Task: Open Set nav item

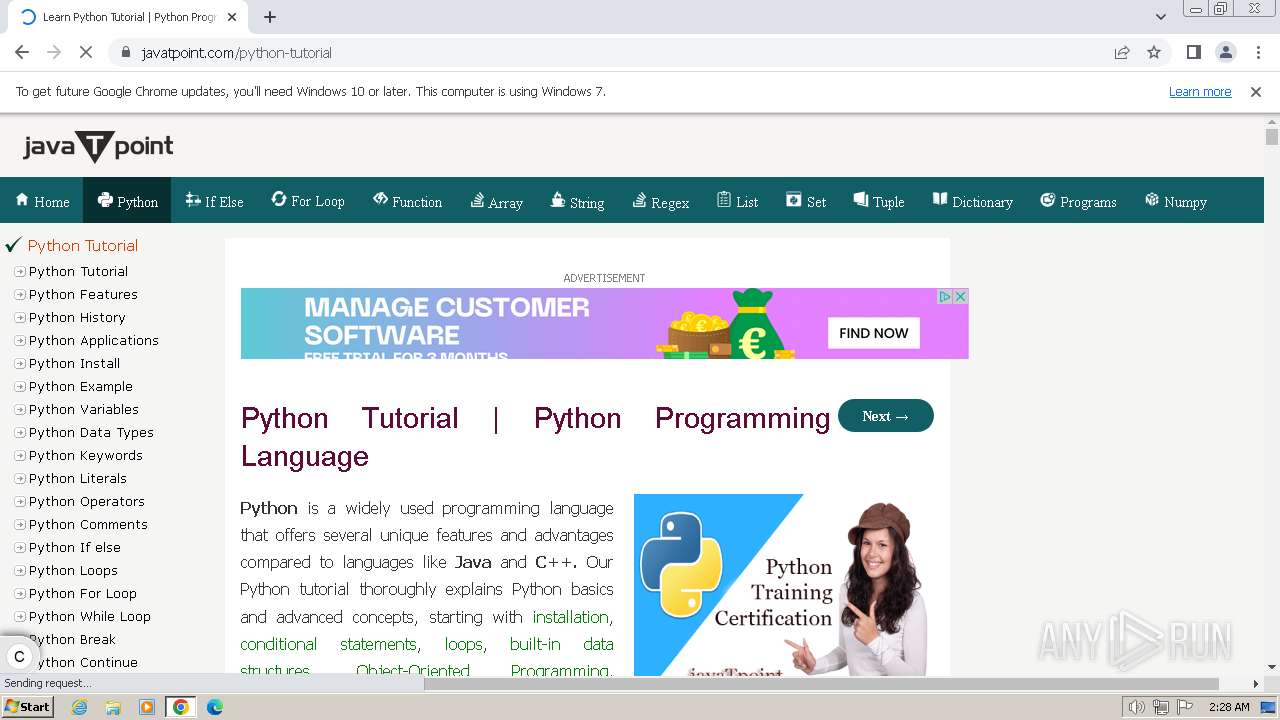Action: pos(806,201)
